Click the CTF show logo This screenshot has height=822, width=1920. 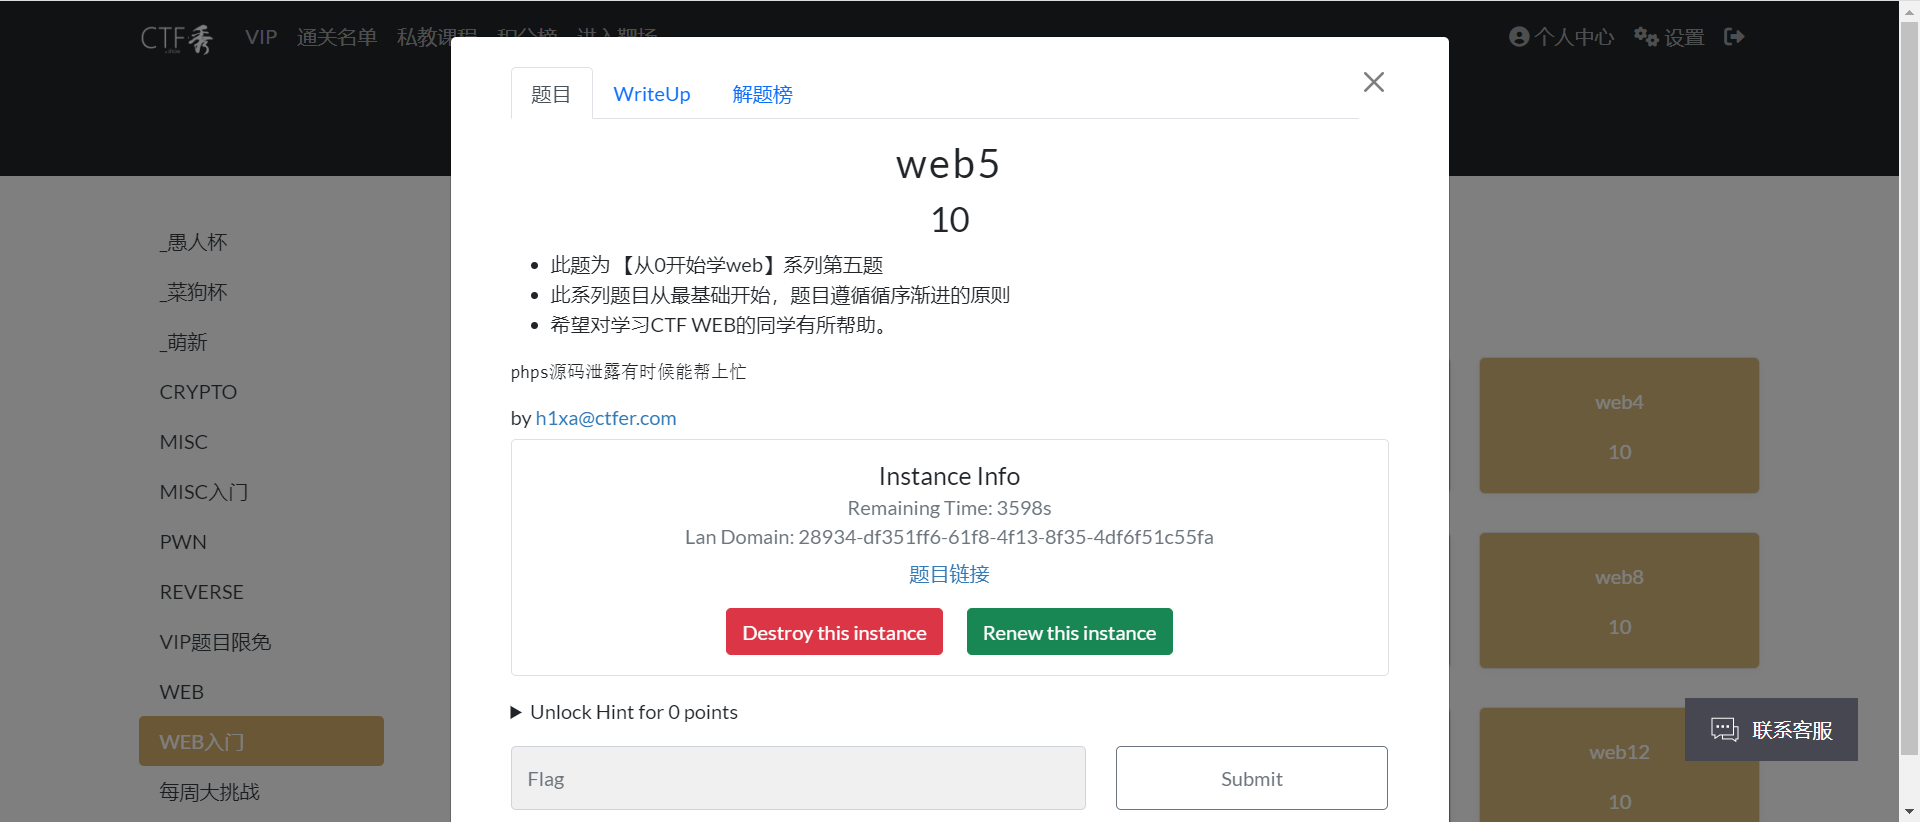point(177,38)
